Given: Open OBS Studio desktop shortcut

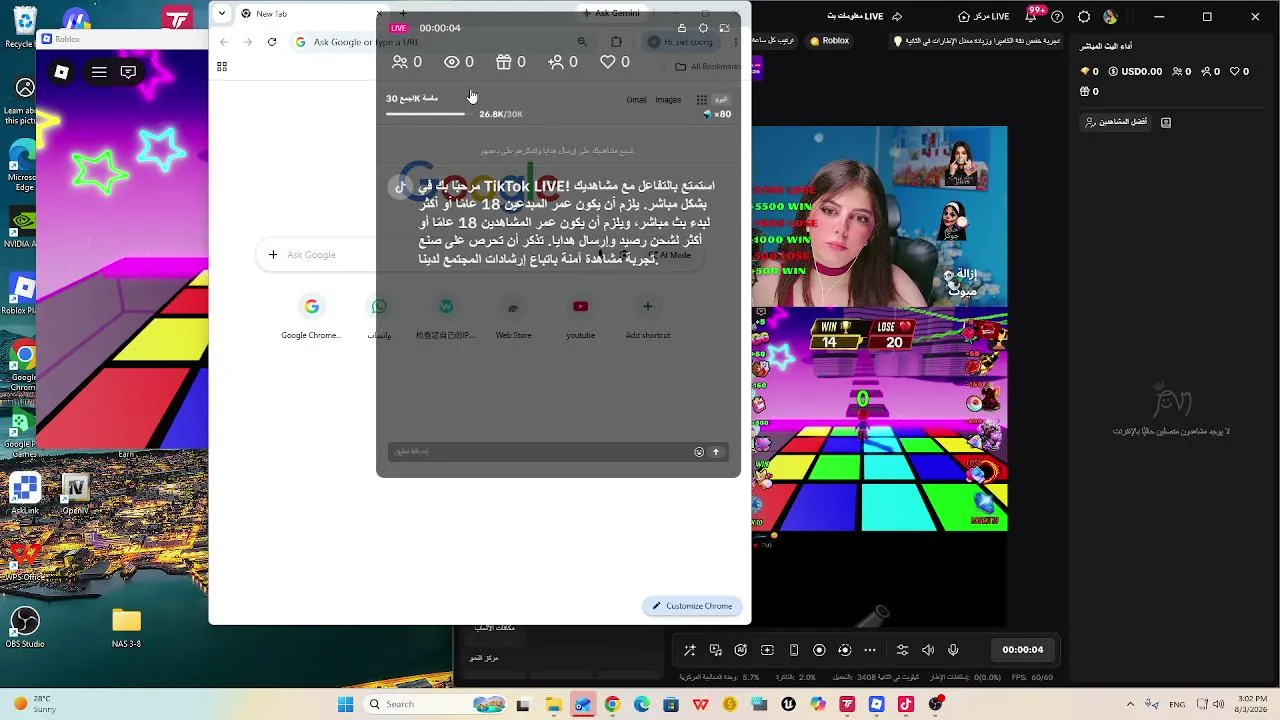Looking at the screenshot, I should pyautogui.click(x=25, y=626).
